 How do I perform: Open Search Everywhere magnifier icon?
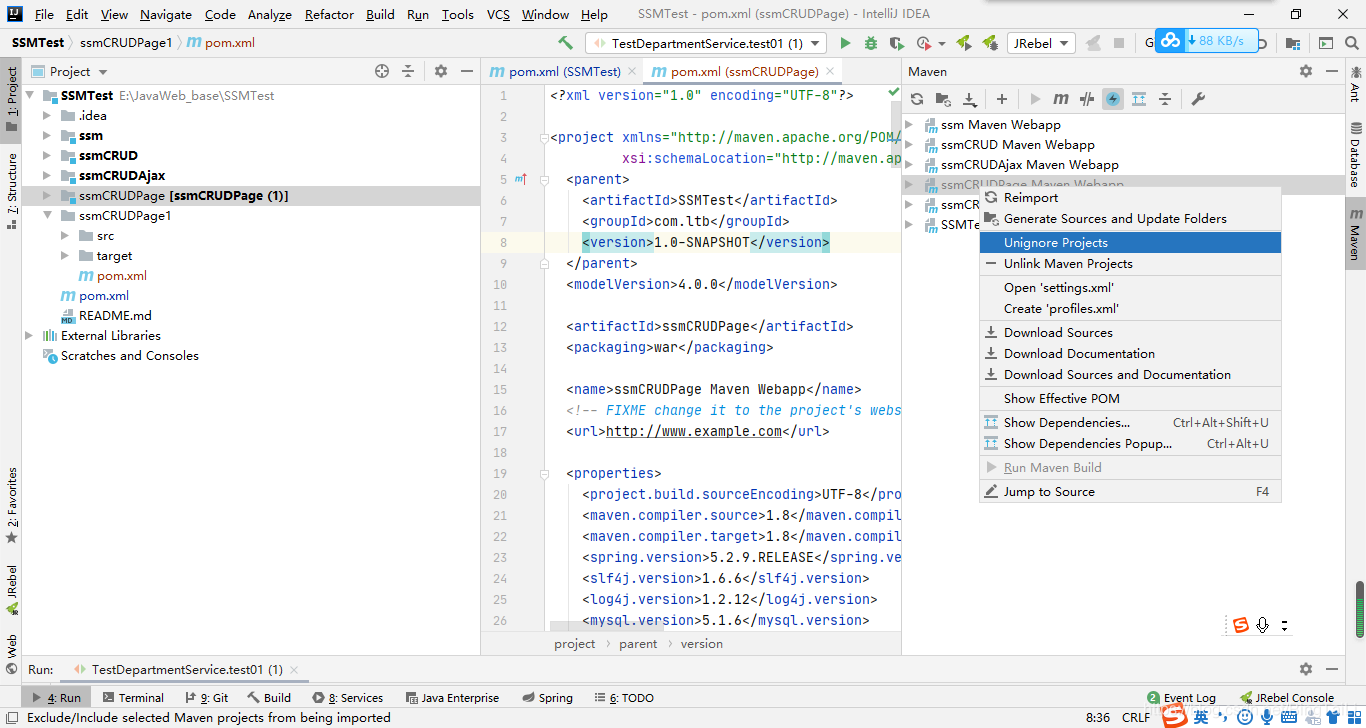click(x=1353, y=43)
